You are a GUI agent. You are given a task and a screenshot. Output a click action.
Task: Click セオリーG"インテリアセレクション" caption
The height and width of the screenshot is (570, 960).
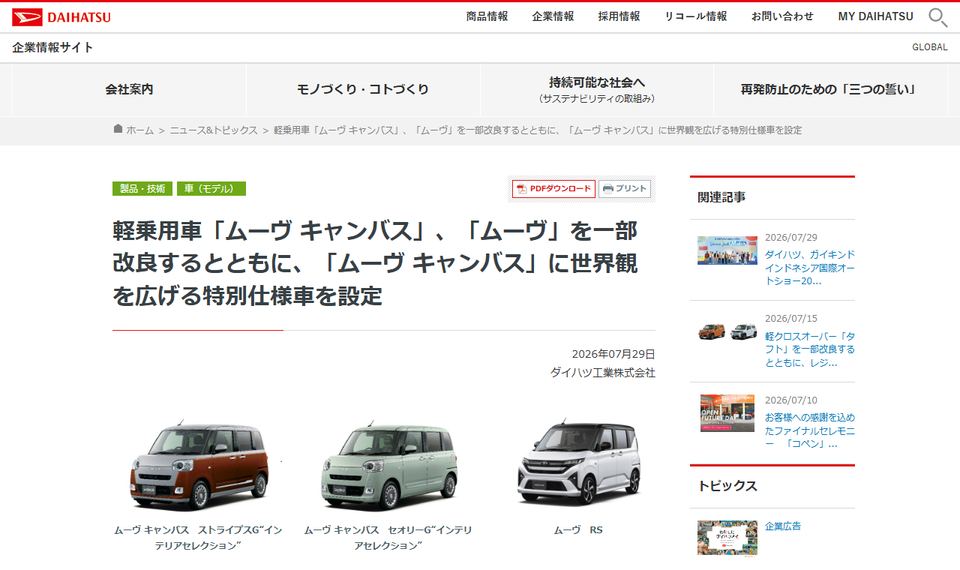point(388,538)
